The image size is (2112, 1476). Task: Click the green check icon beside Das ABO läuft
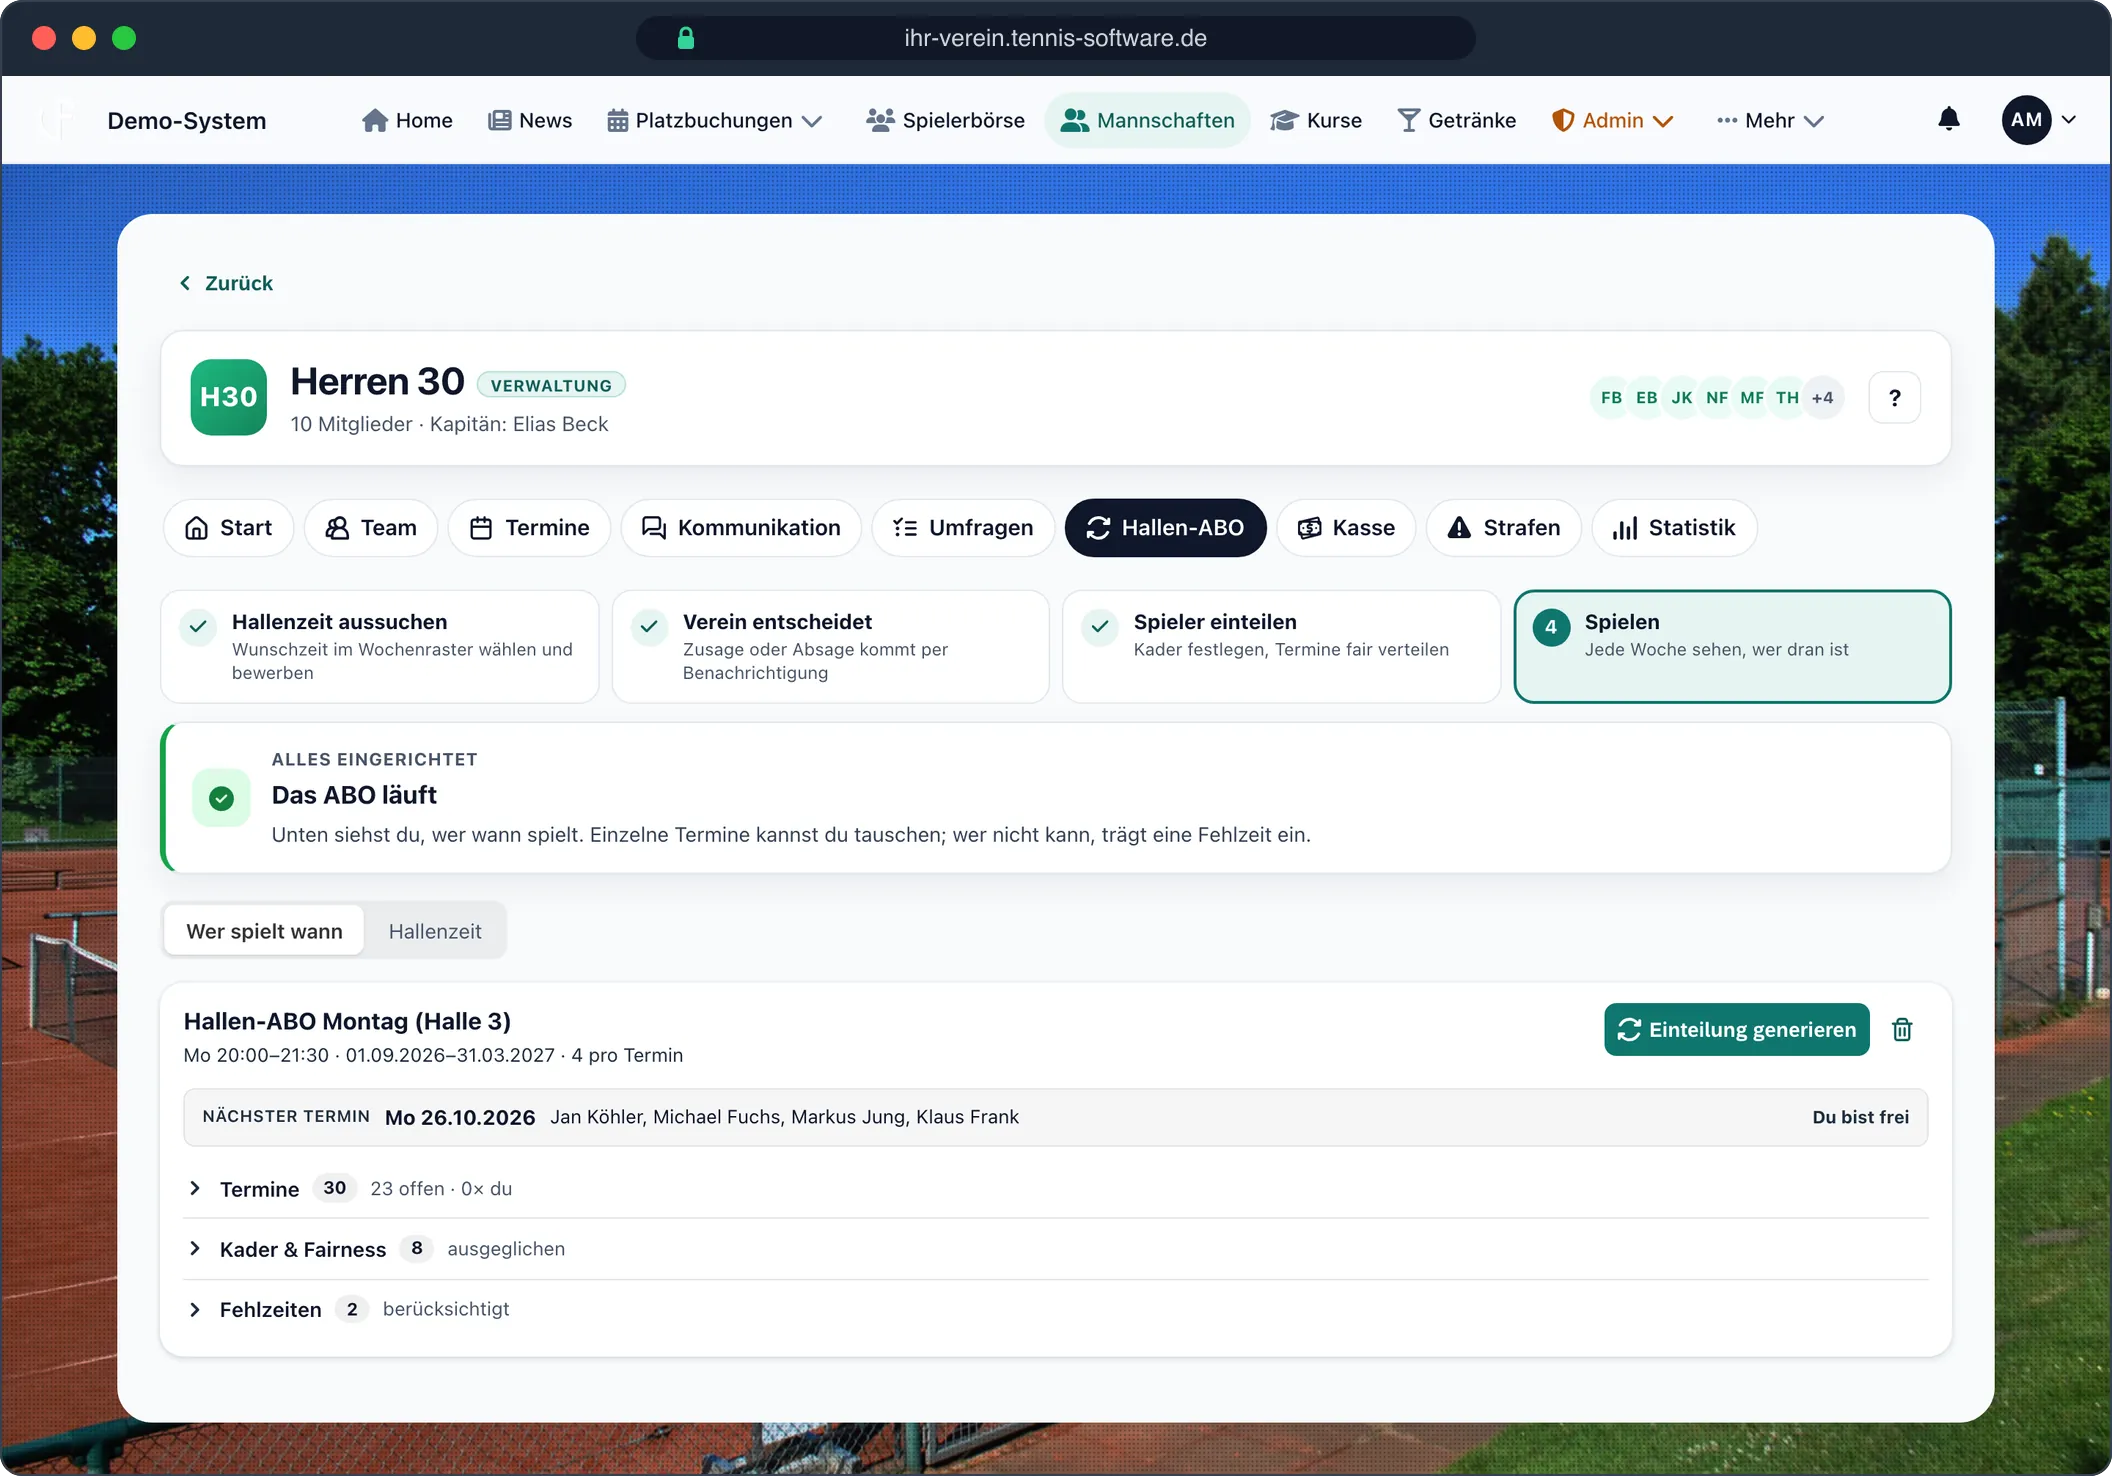click(221, 797)
